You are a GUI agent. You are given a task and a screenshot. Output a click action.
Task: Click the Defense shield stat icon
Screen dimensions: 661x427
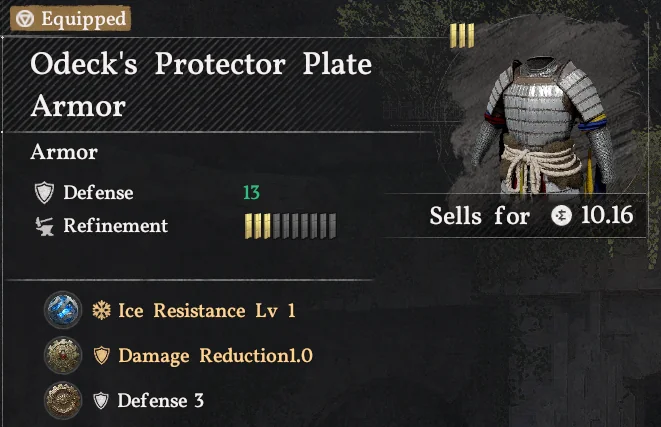click(x=43, y=193)
